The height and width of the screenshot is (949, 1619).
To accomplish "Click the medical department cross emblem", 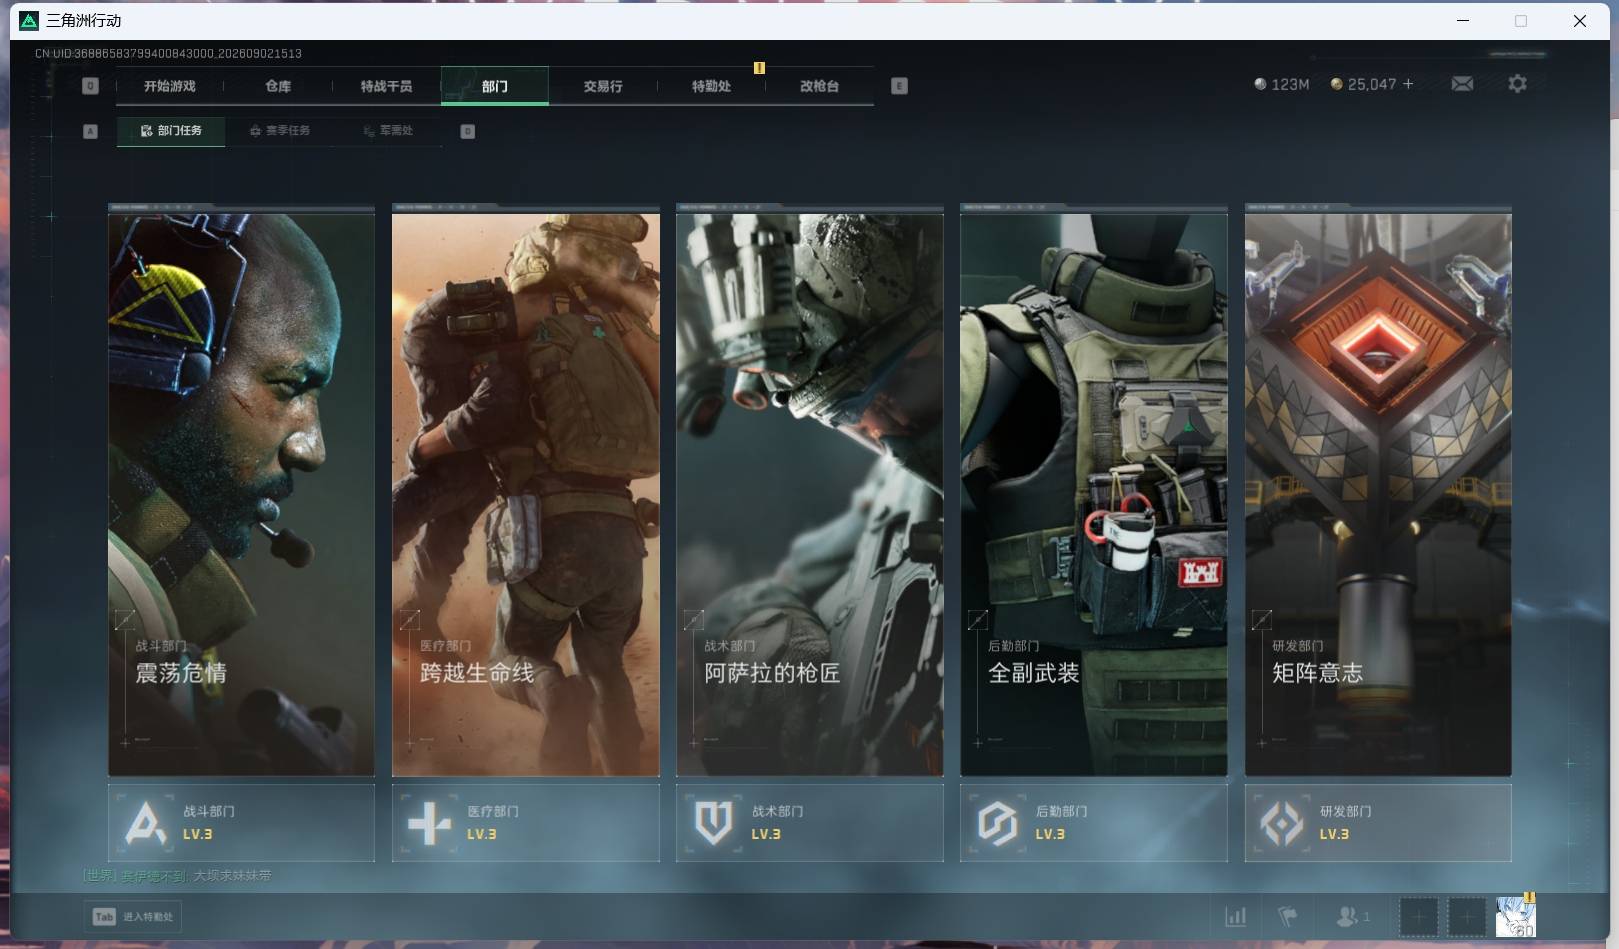I will tap(430, 824).
